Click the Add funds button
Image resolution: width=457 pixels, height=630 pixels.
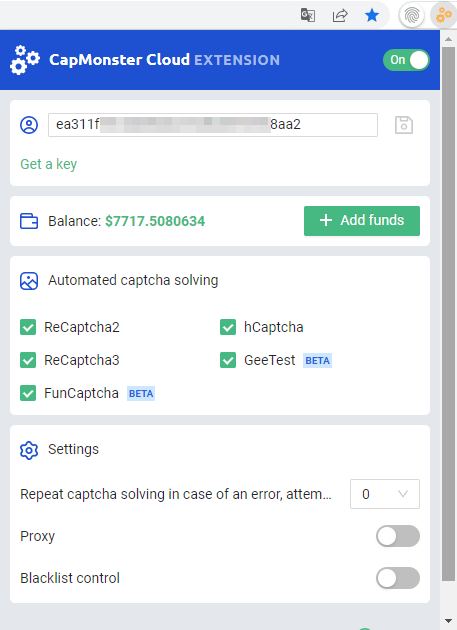362,221
